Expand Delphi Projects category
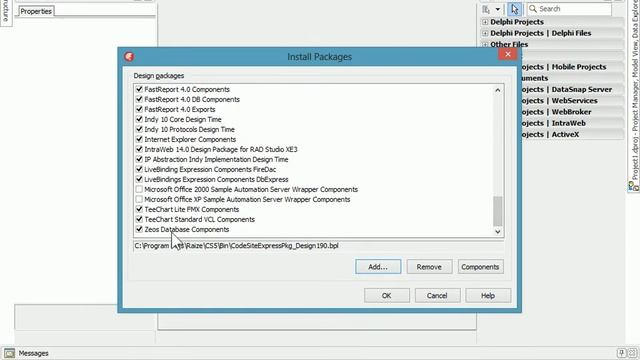 [485, 22]
